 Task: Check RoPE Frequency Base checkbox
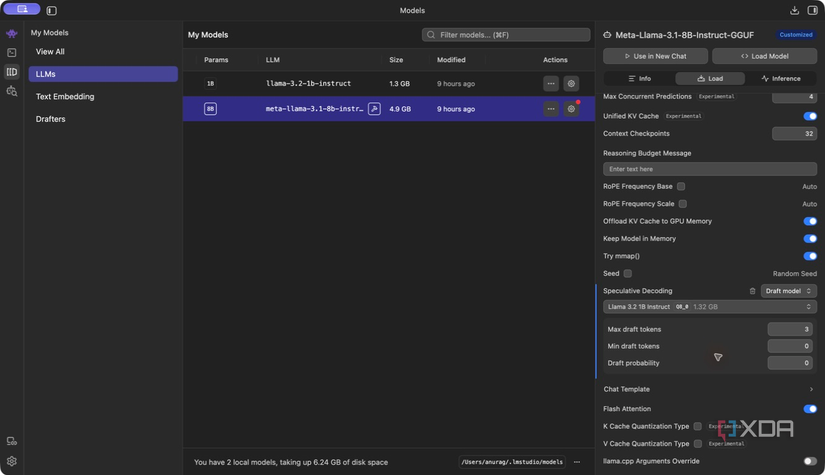click(681, 186)
